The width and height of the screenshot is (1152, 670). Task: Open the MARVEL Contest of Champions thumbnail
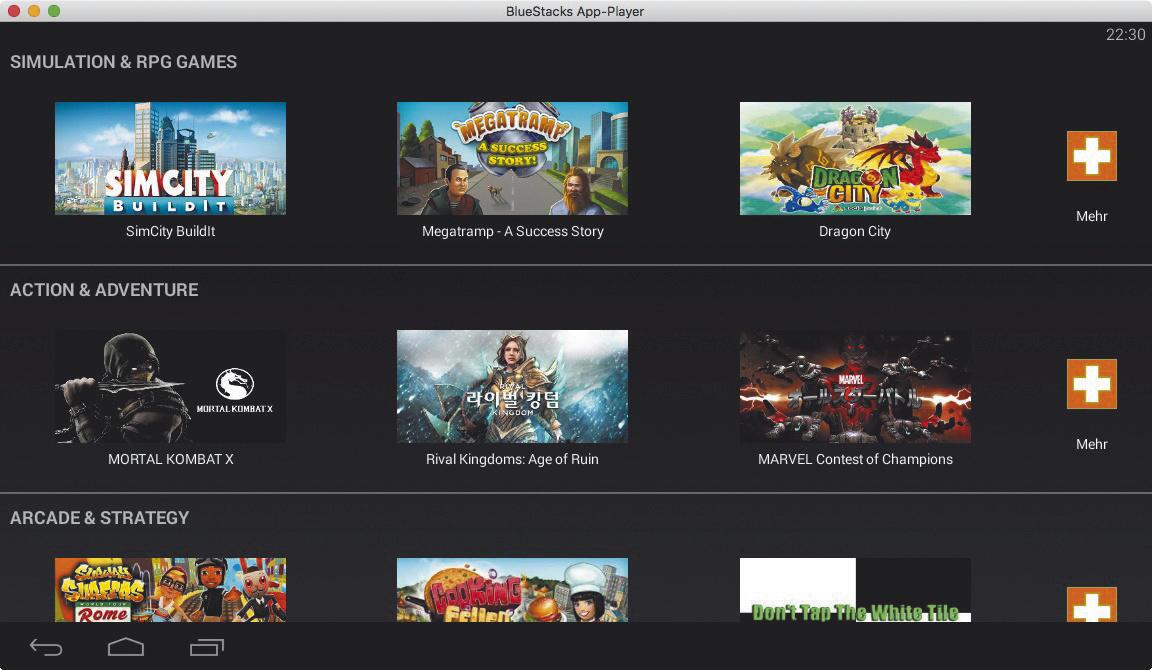point(855,386)
